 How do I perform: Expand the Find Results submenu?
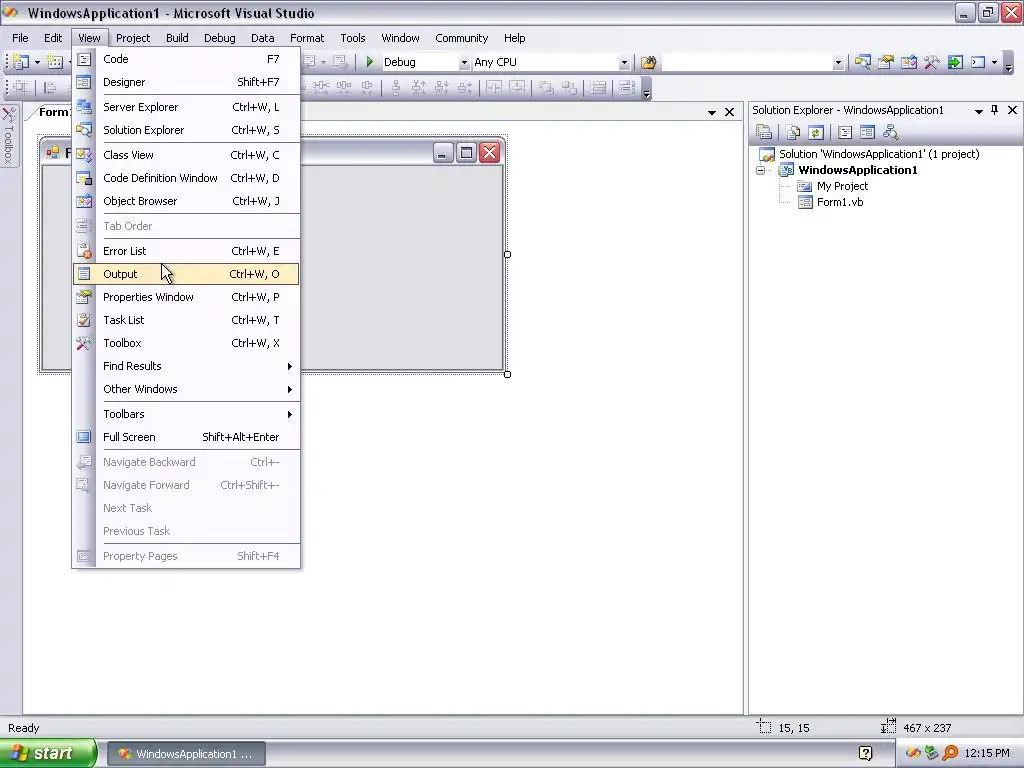pyautogui.click(x=186, y=366)
